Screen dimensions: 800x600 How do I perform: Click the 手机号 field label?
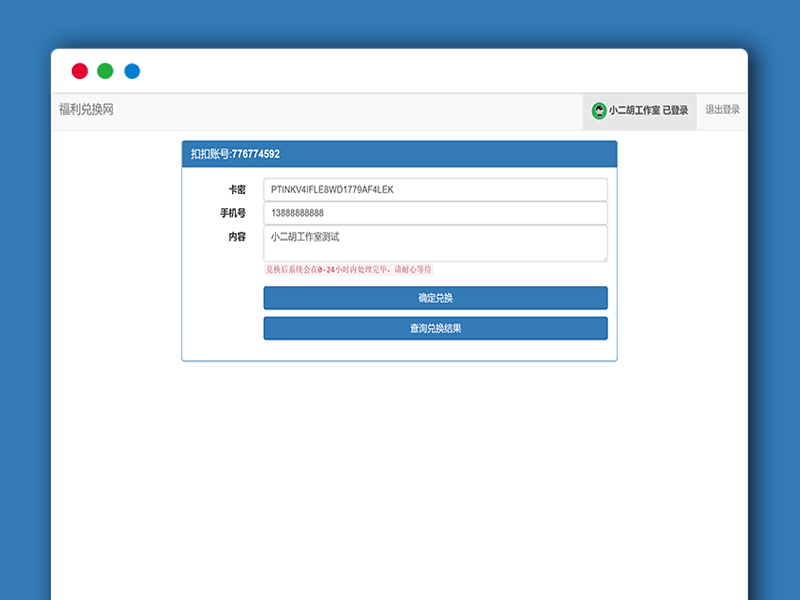tap(233, 213)
